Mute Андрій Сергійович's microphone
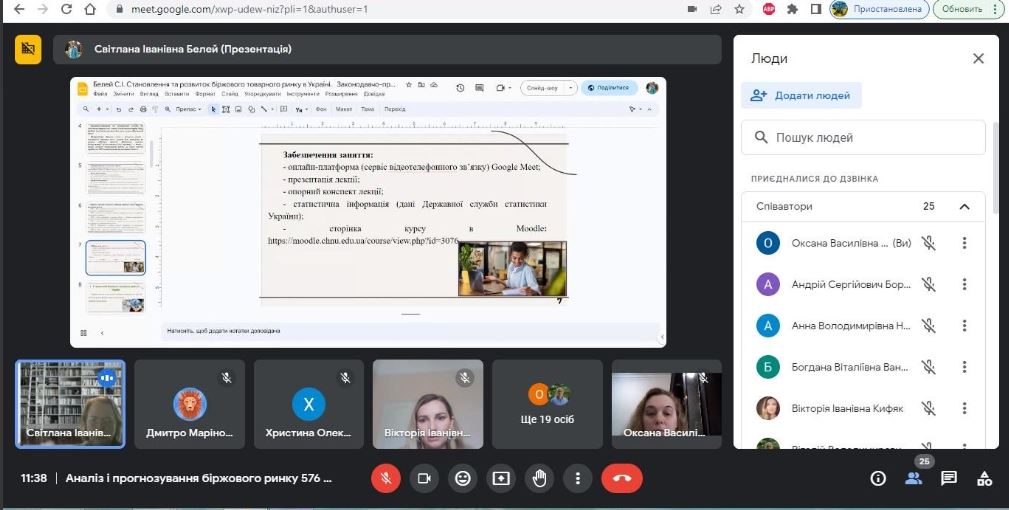 [x=928, y=284]
